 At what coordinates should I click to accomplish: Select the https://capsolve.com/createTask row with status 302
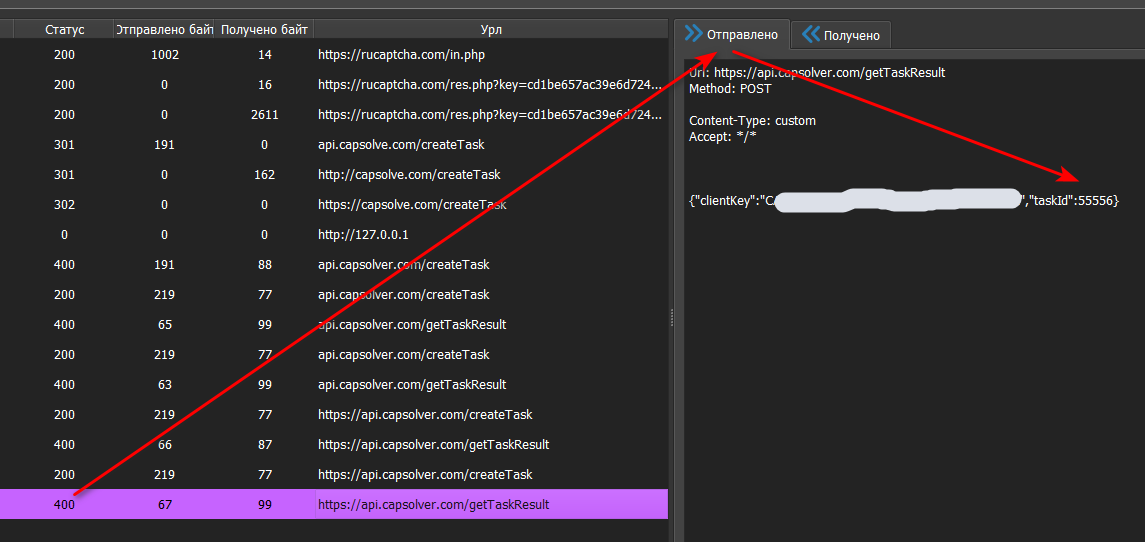coord(412,205)
